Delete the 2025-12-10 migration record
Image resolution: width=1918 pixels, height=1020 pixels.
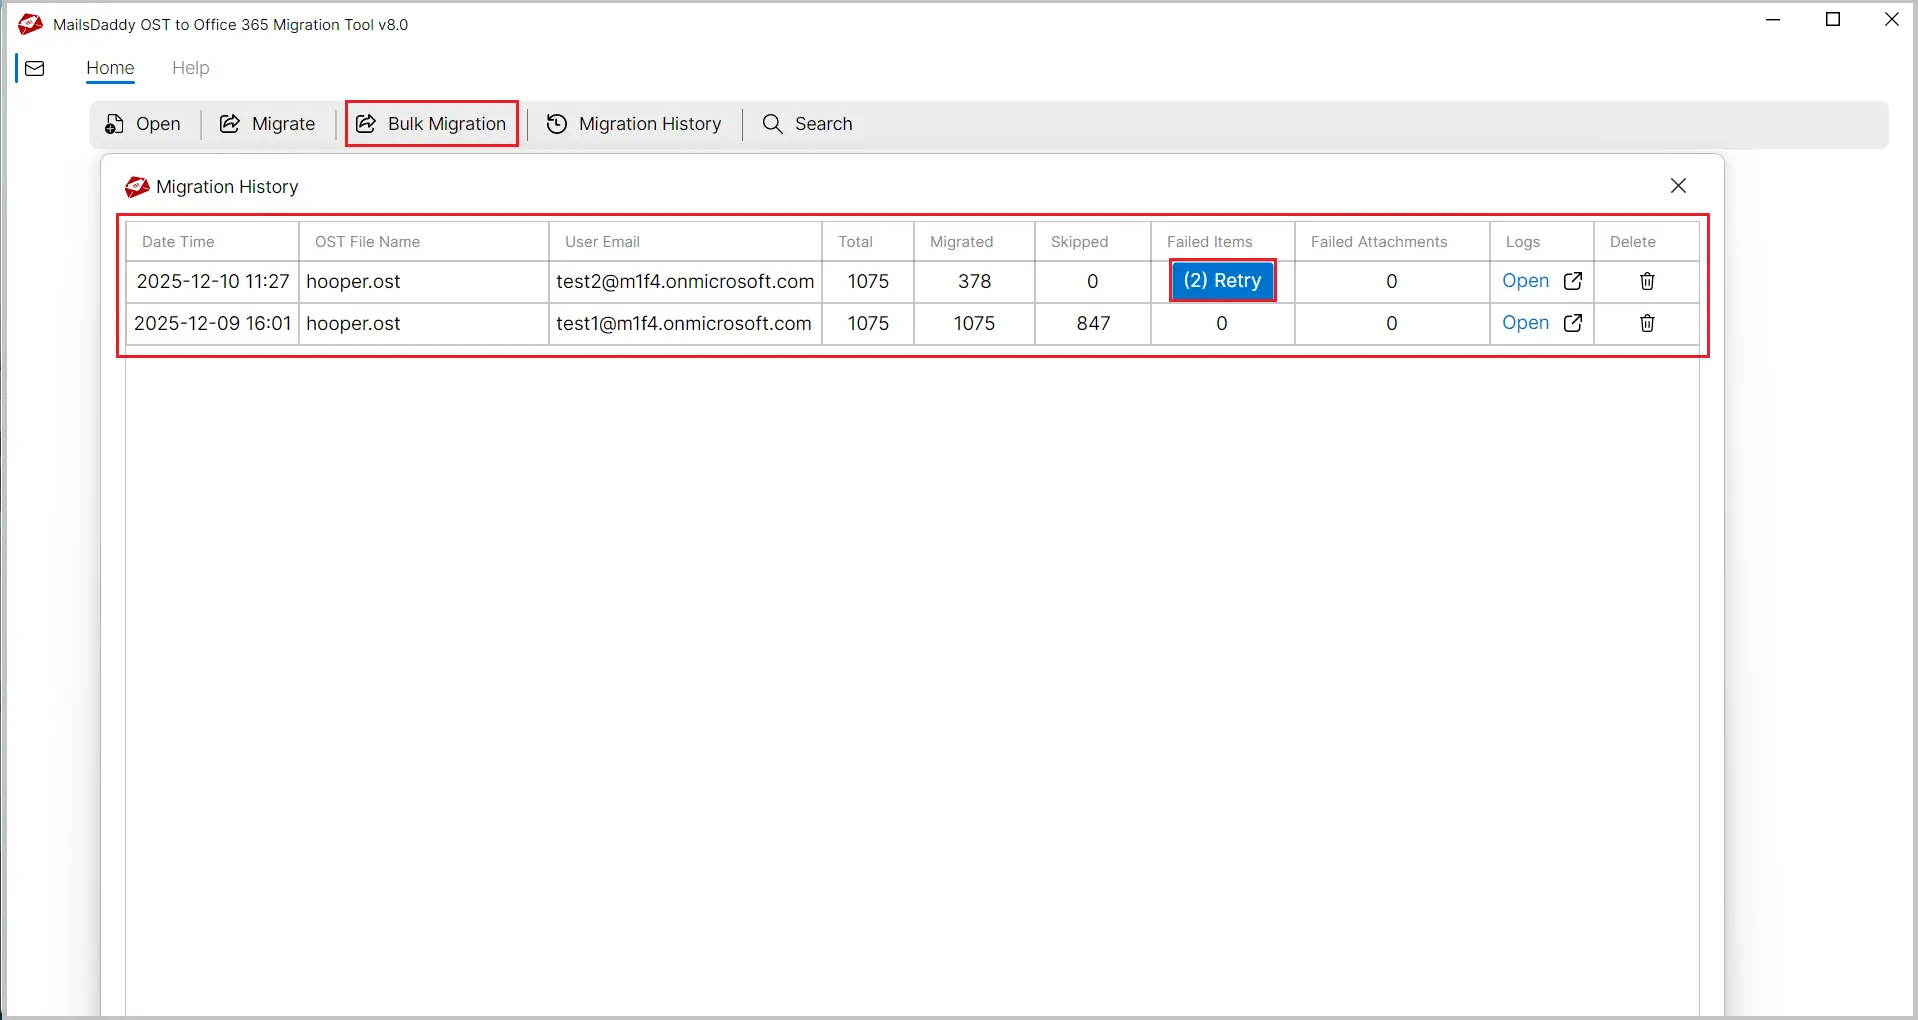click(1647, 281)
